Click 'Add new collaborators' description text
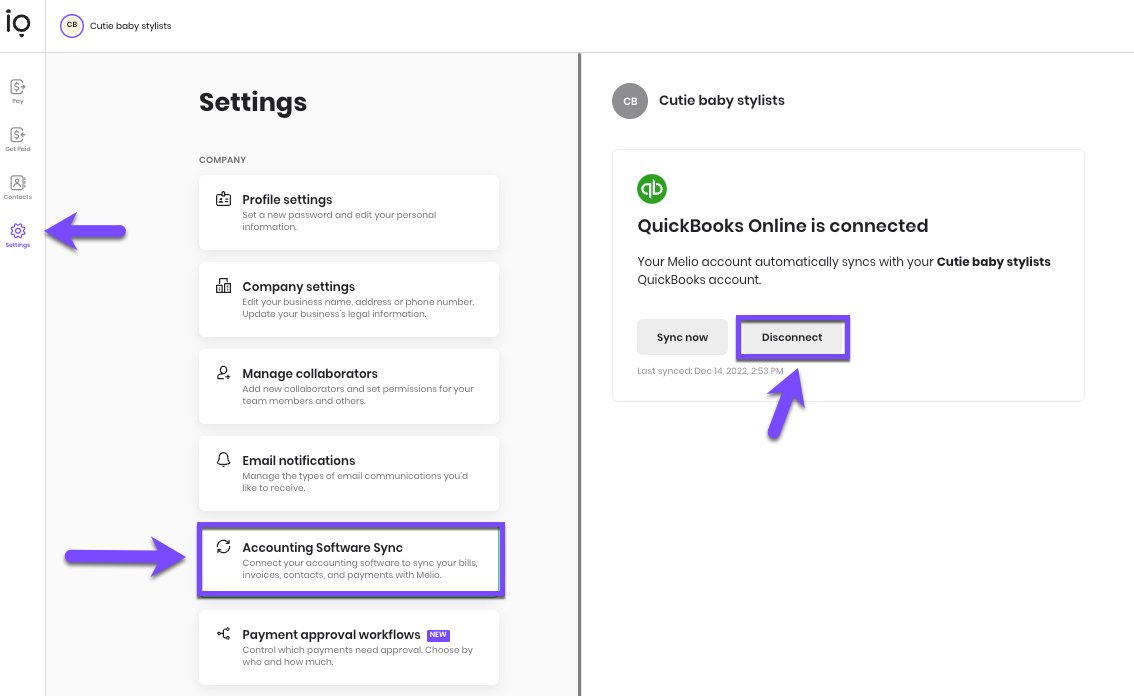Image resolution: width=1134 pixels, height=696 pixels. click(x=358, y=394)
